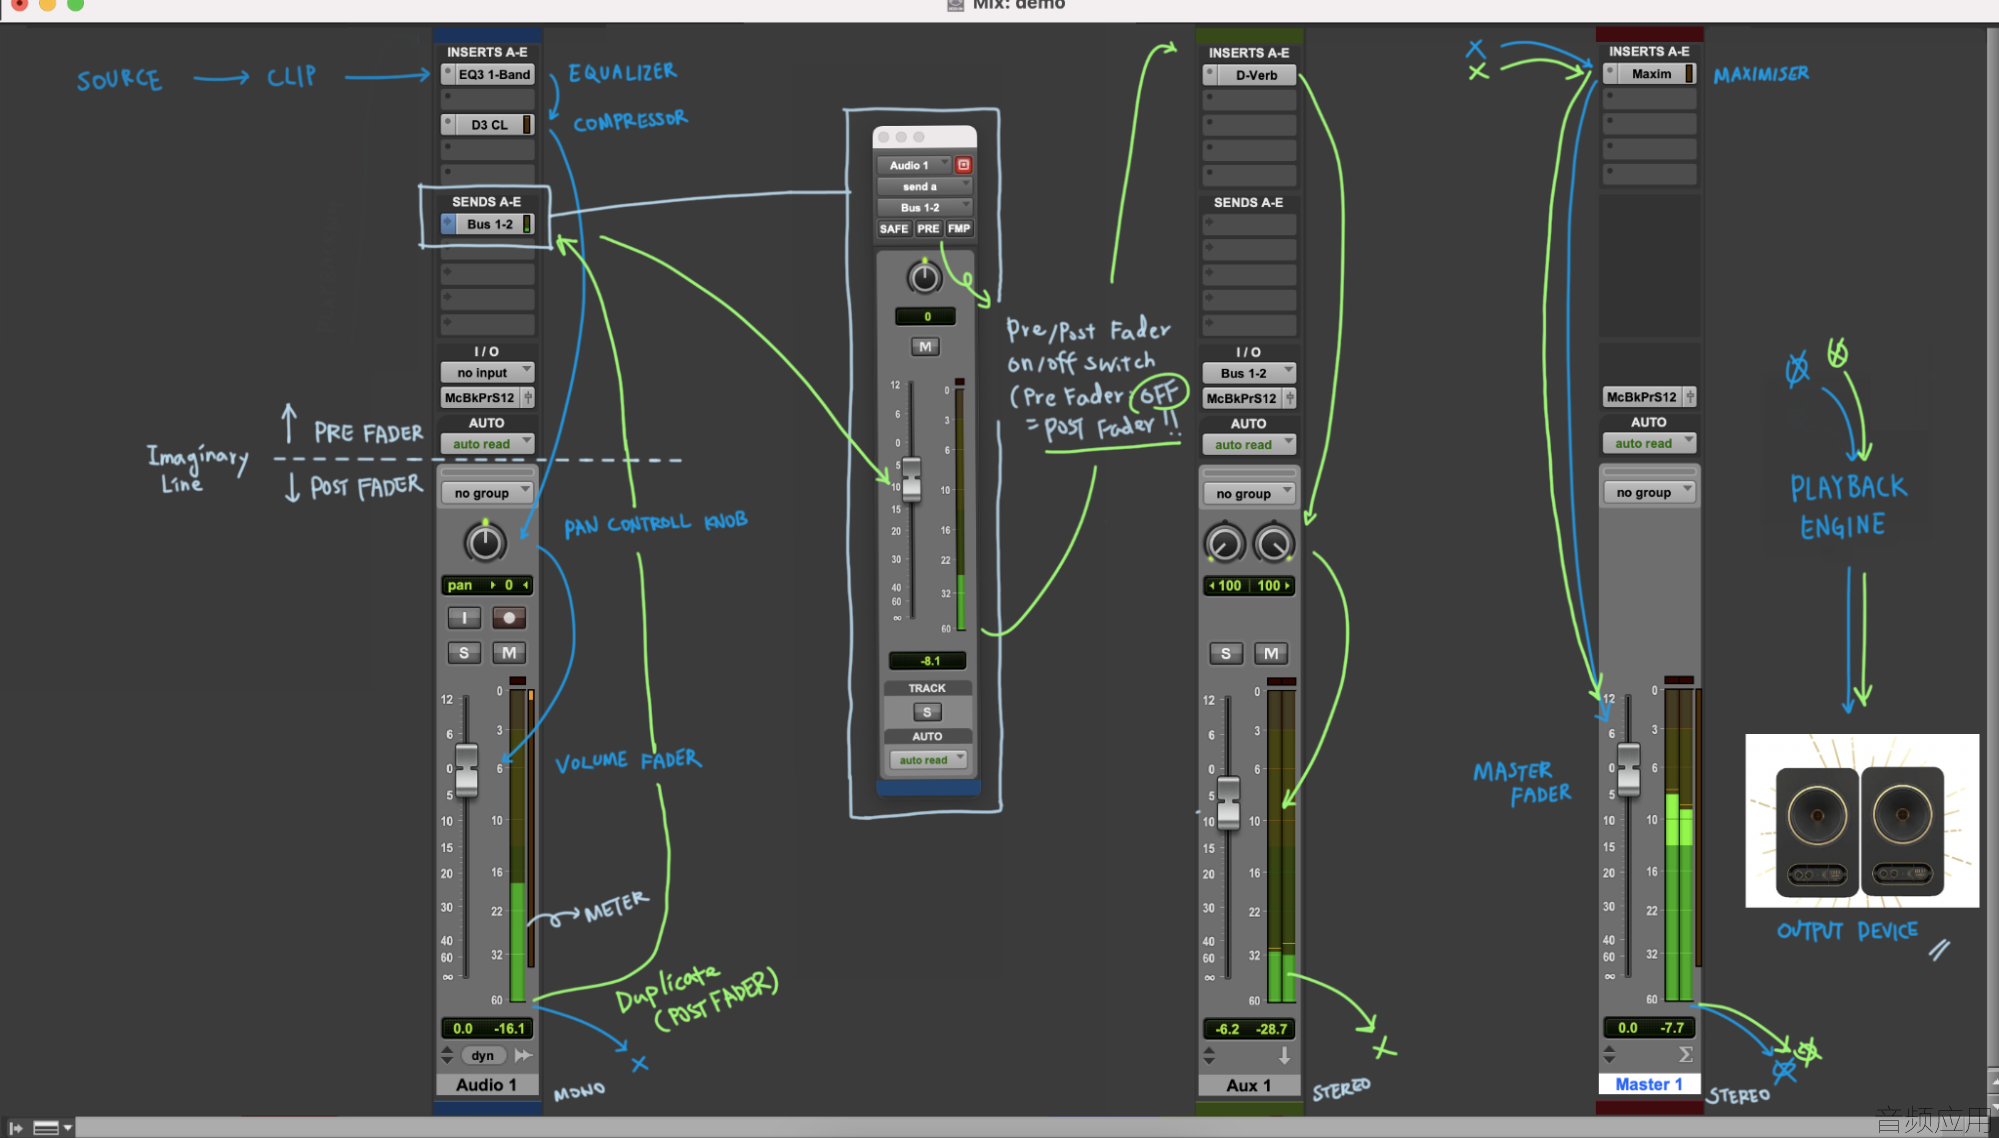Open Audio 1 auto read automation menu
The image size is (1999, 1139).
click(487, 444)
